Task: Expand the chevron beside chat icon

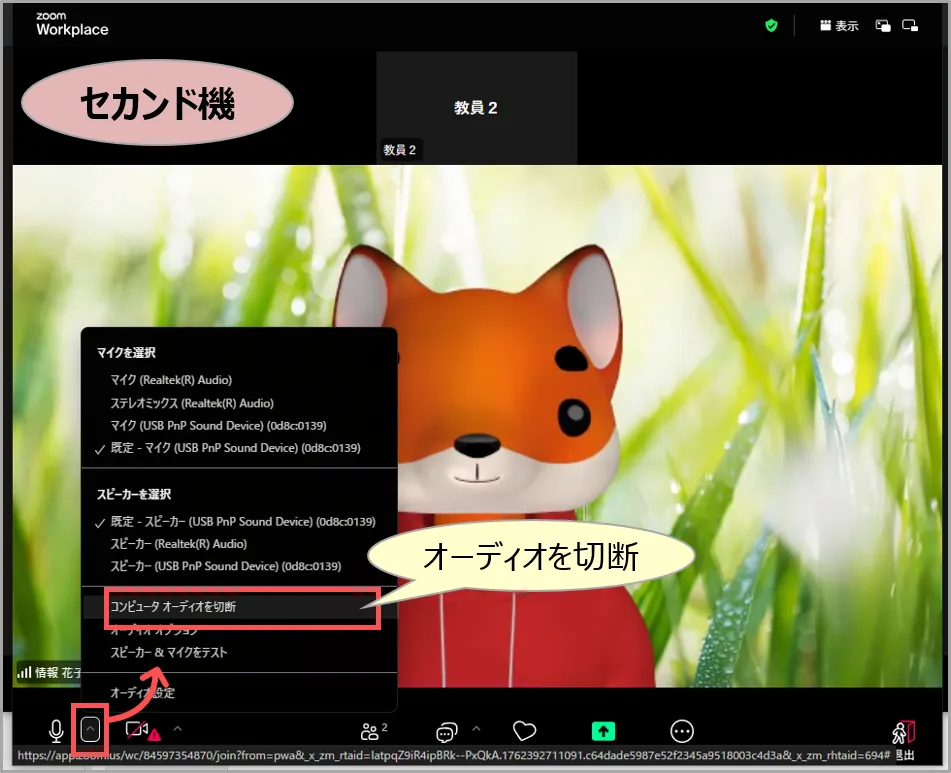Action: (x=476, y=730)
